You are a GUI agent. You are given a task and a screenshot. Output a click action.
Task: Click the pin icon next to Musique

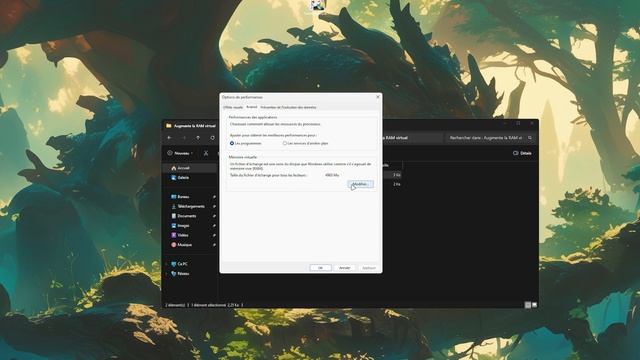[214, 245]
